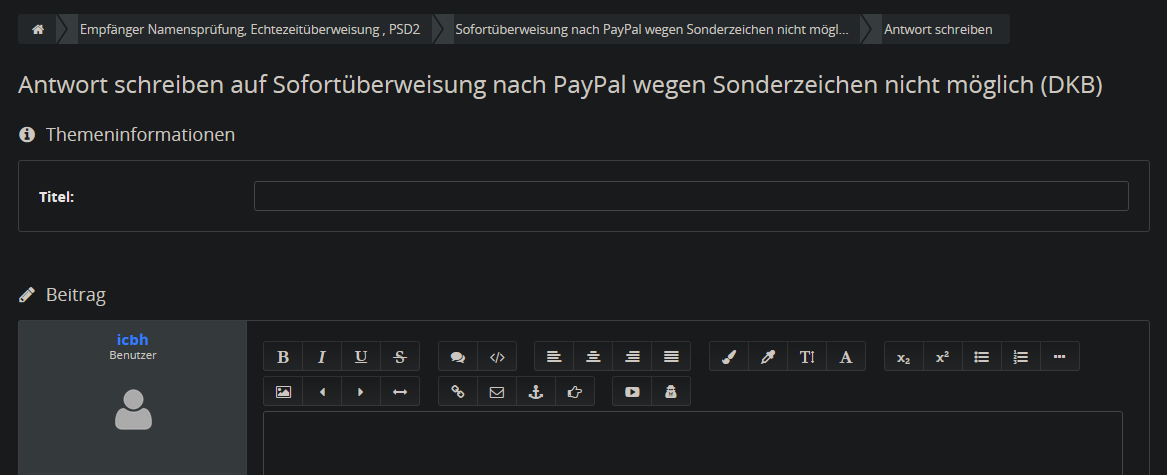Open the icbh user profile link

click(132, 340)
